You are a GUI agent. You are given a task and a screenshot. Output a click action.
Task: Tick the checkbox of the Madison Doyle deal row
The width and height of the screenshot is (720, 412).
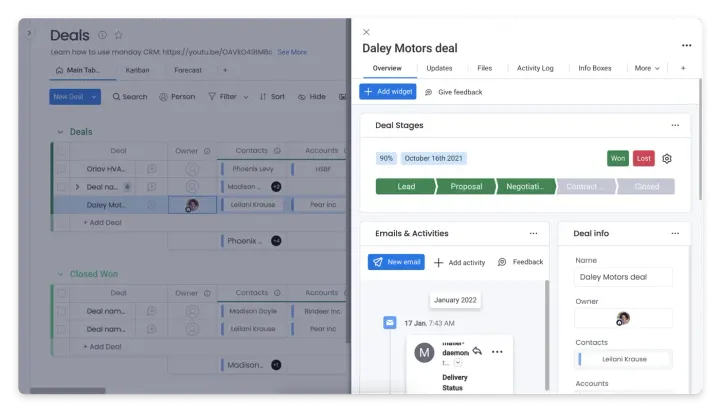(61, 311)
